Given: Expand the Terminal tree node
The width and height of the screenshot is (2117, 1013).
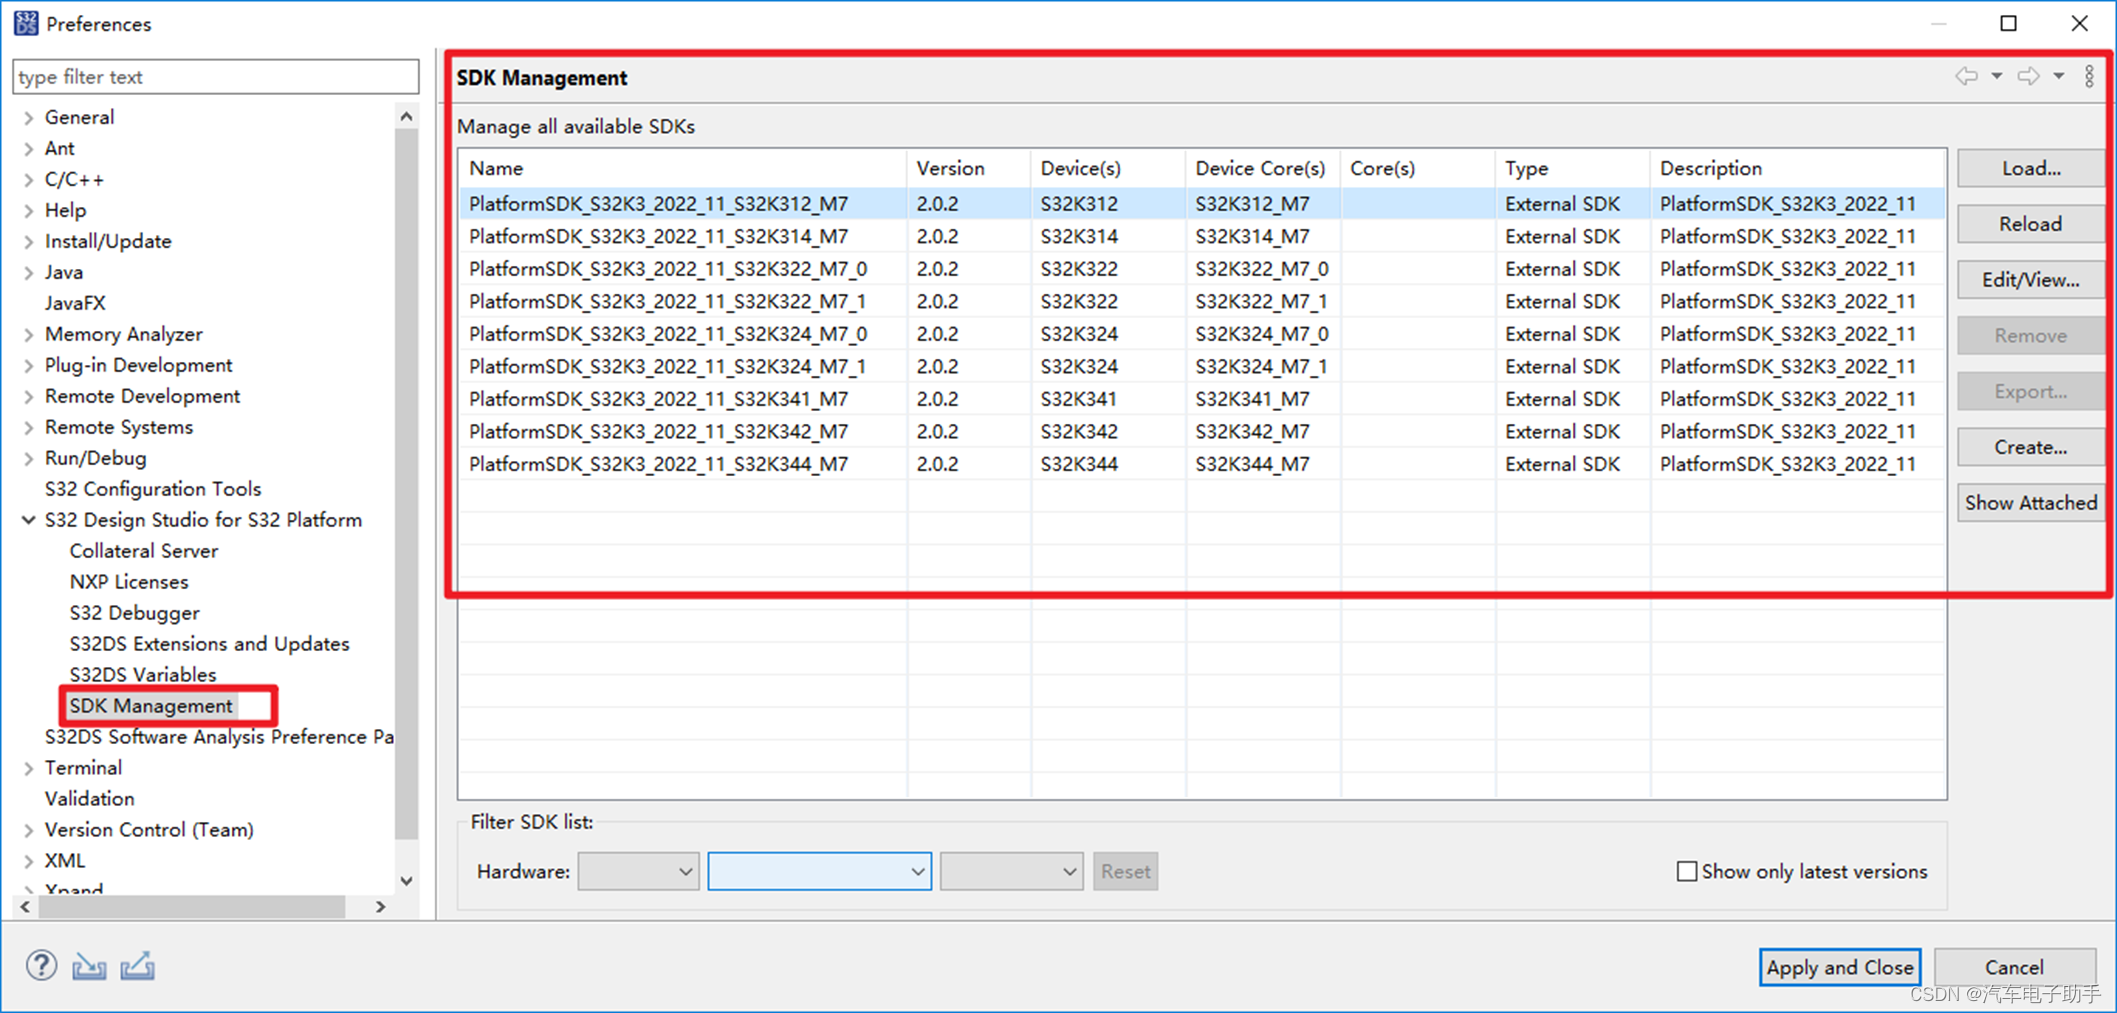Looking at the screenshot, I should point(29,769).
